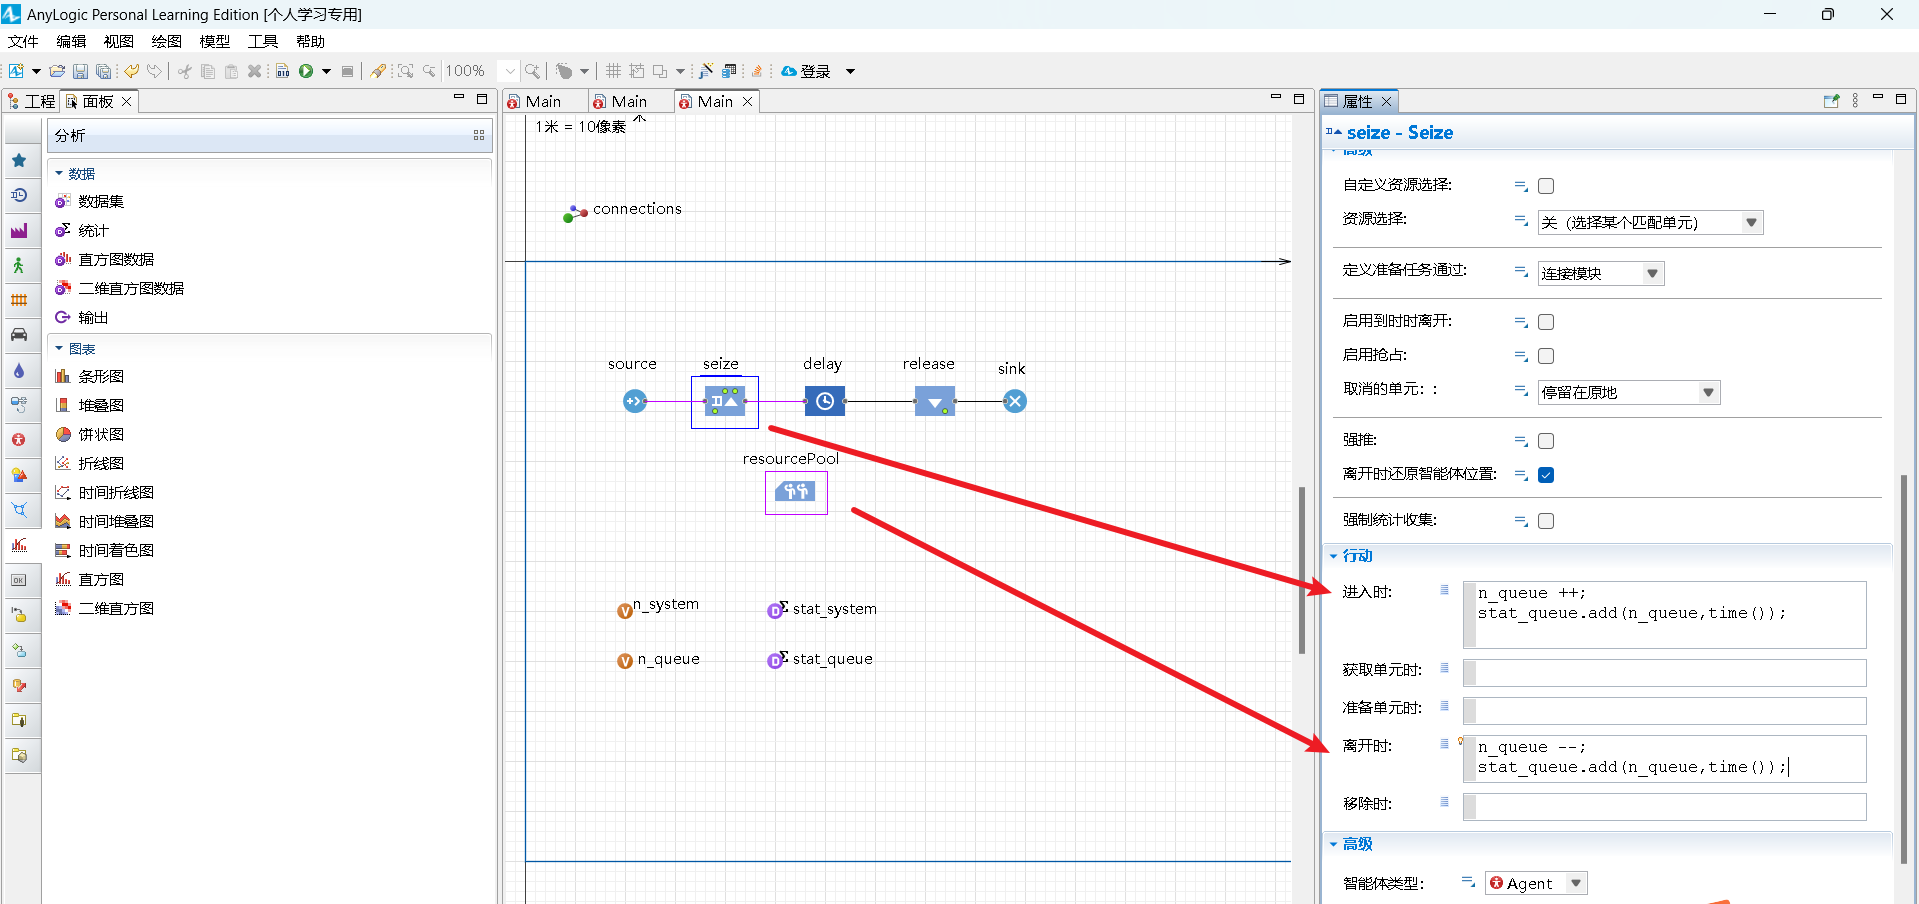
Task: Open model file with toolbar folder icon
Action: tap(57, 71)
